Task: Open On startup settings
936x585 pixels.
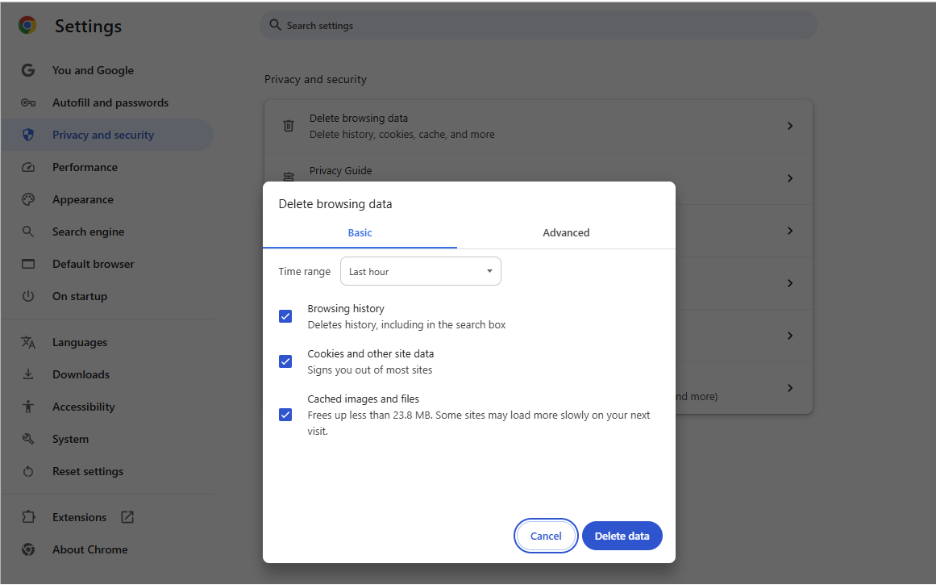Action: tap(79, 296)
